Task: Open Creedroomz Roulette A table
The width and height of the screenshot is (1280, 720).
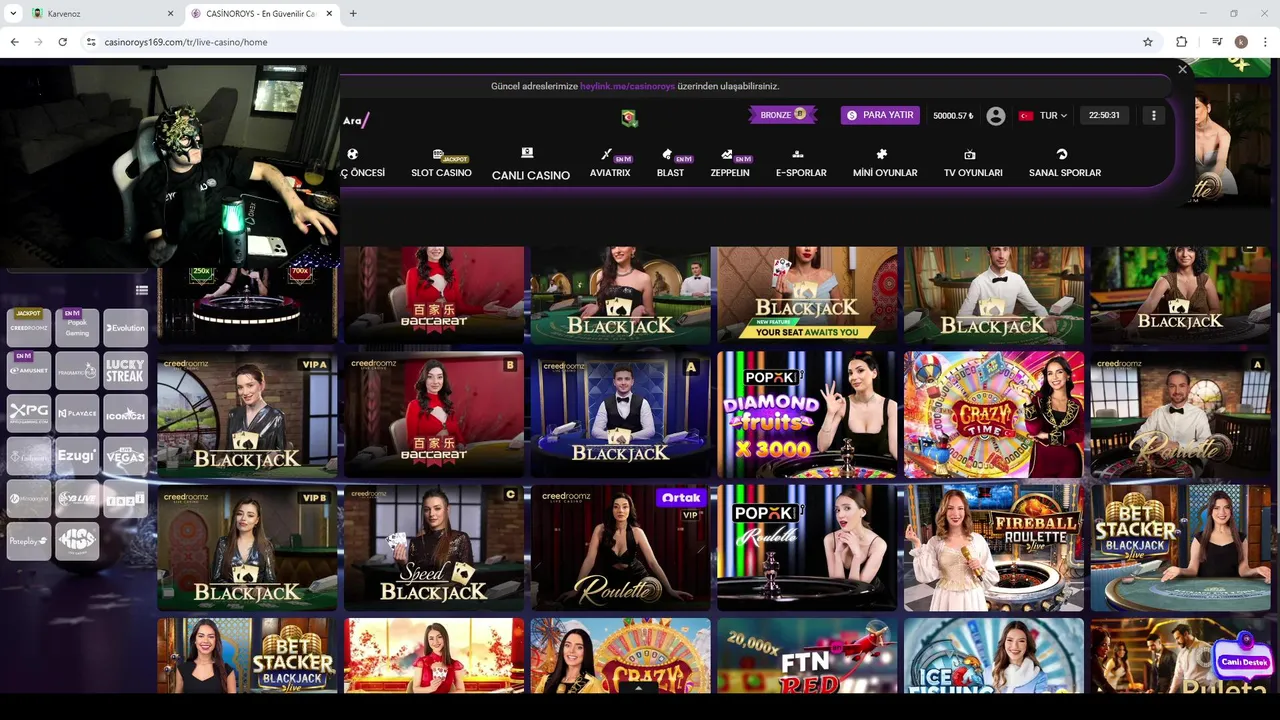Action: pos(1181,414)
